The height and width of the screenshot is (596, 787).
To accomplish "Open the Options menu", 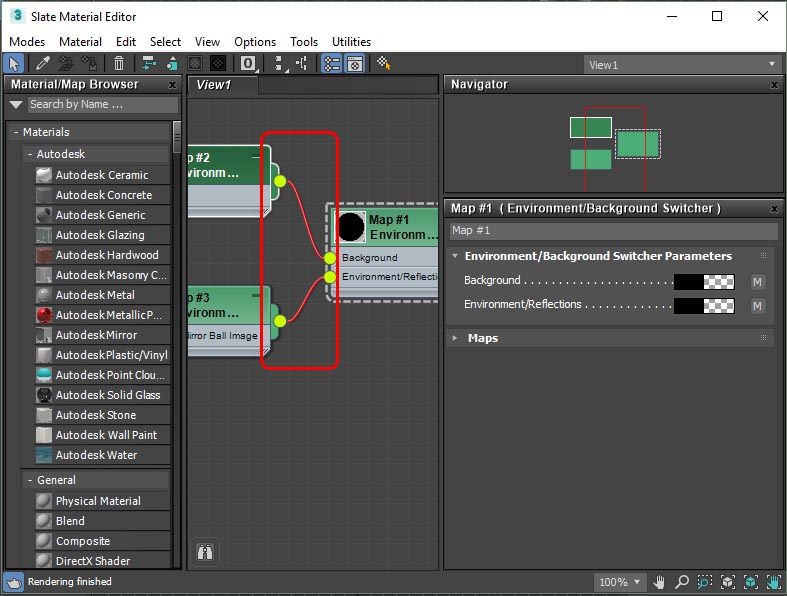I will click(255, 42).
